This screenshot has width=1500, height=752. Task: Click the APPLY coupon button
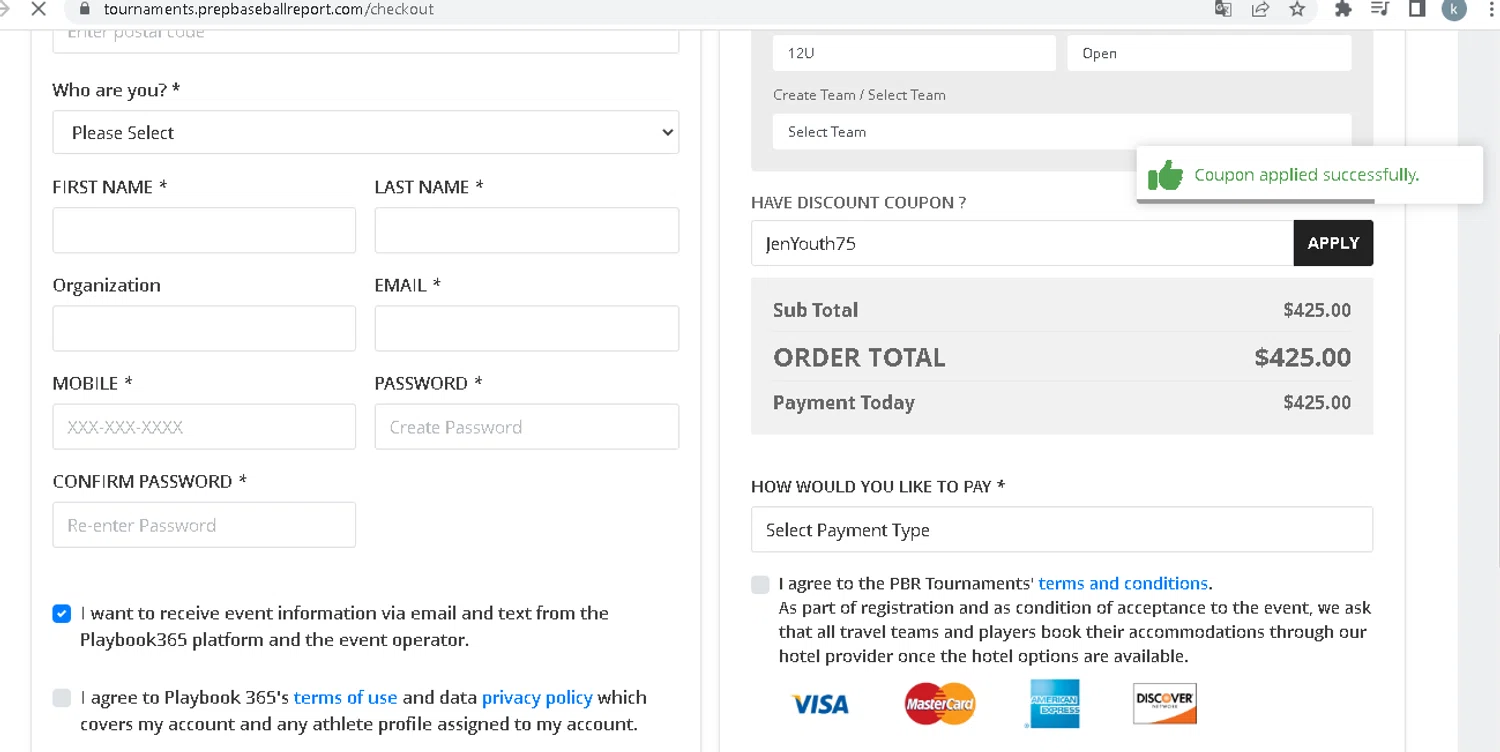[x=1333, y=243]
